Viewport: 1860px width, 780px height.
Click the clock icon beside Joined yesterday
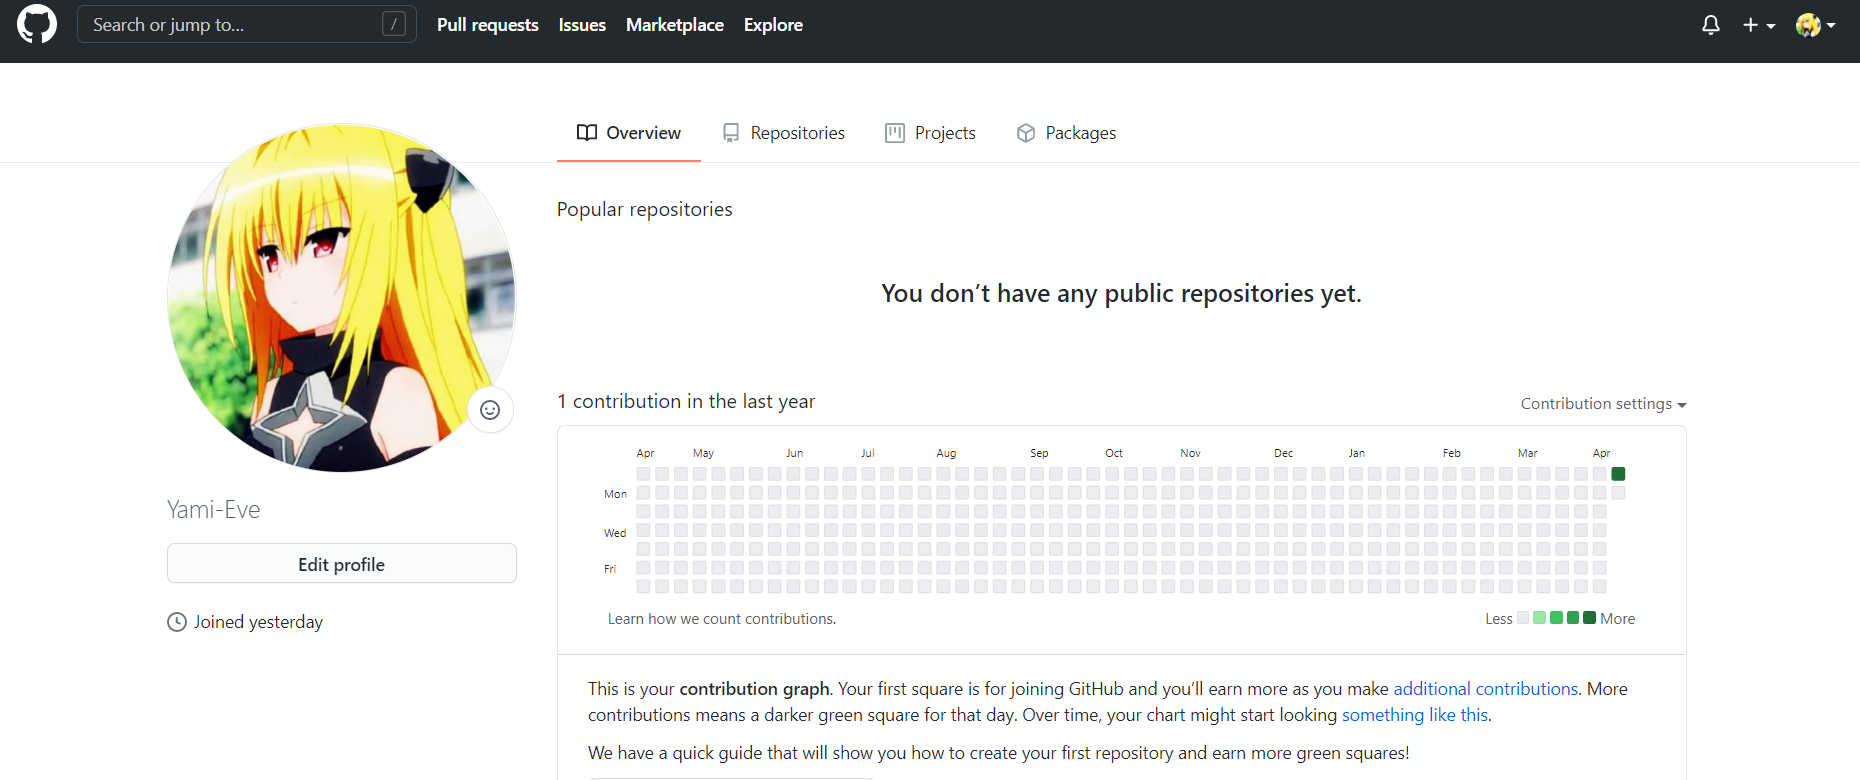pos(177,622)
